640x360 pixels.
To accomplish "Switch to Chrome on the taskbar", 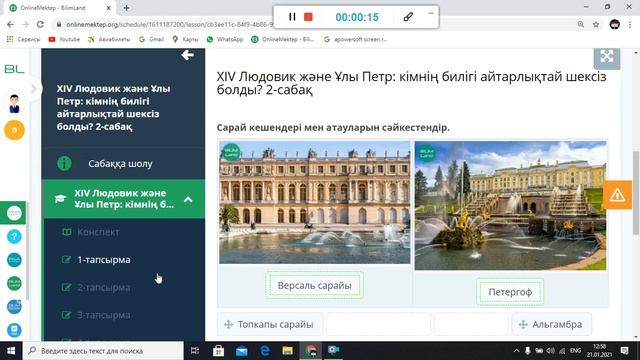I will click(x=311, y=351).
